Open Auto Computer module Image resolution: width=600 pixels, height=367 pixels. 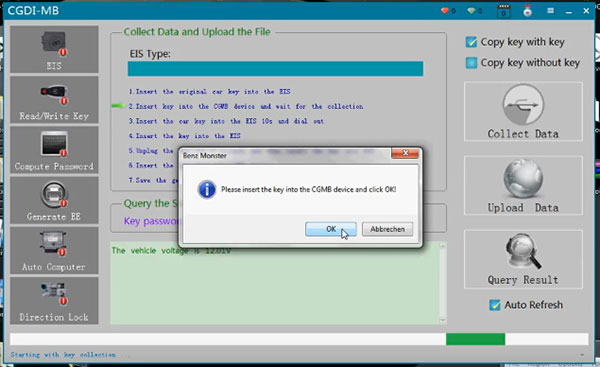[x=54, y=250]
